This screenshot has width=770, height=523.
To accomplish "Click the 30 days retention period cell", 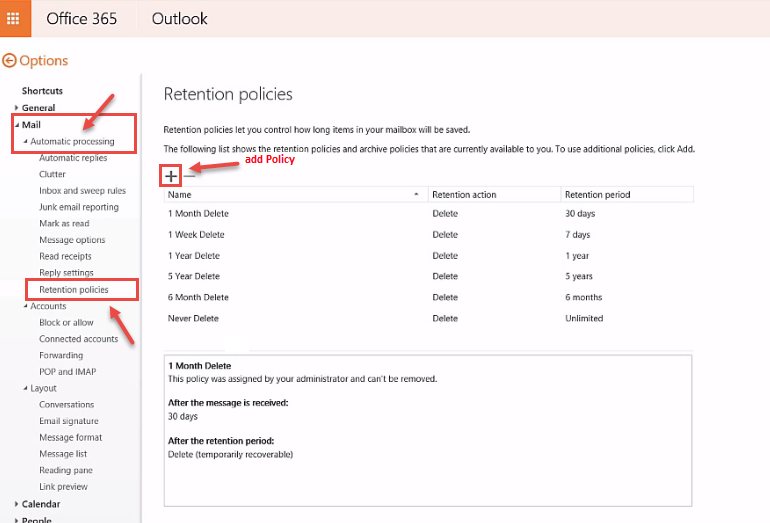I will coord(580,214).
